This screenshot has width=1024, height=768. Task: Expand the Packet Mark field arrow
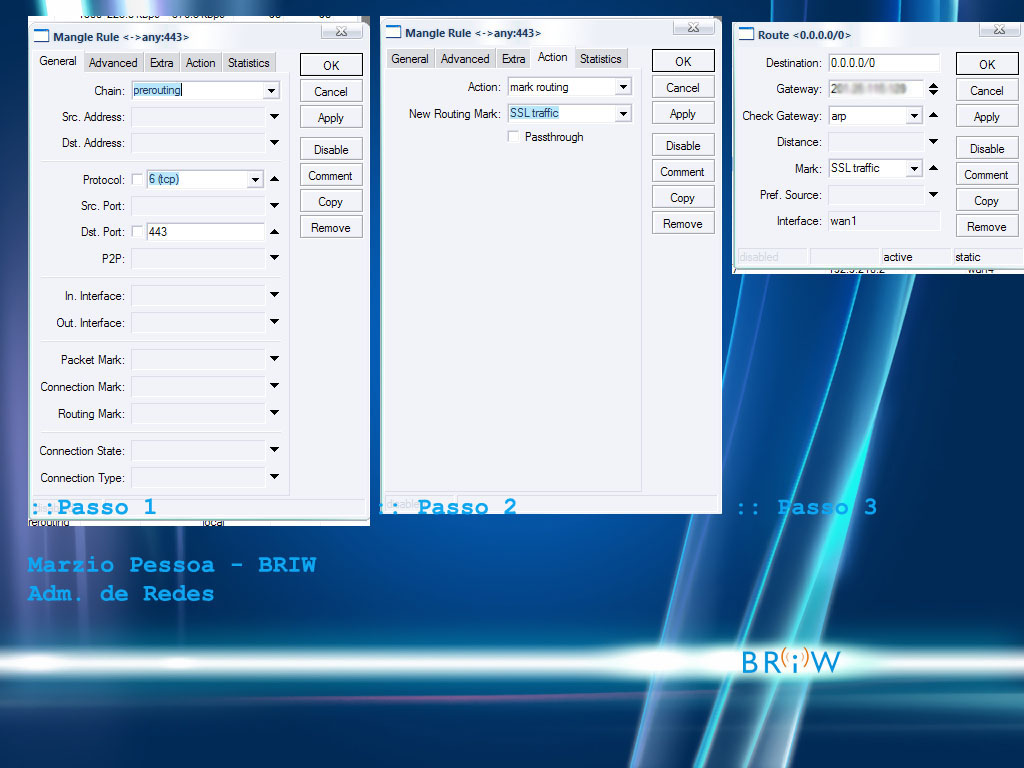pyautogui.click(x=274, y=359)
